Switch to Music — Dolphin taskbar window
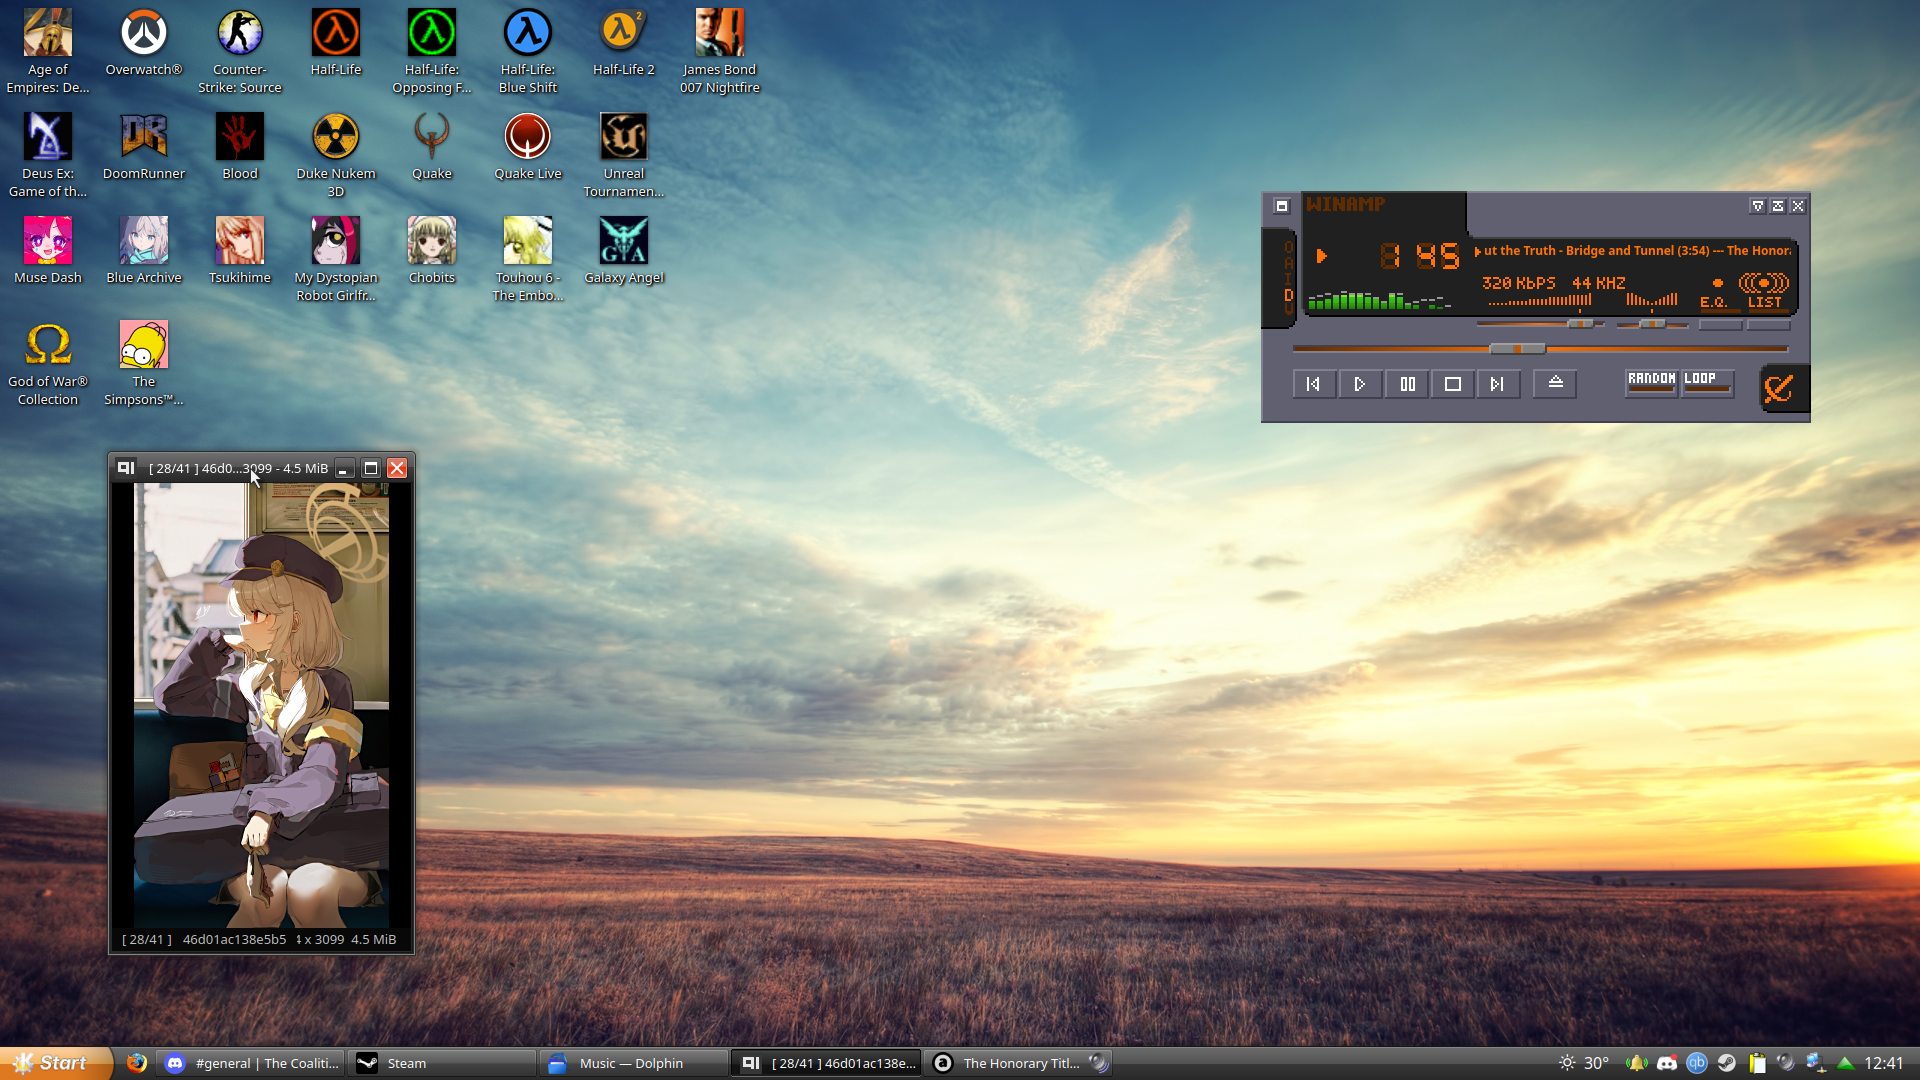 point(635,1063)
